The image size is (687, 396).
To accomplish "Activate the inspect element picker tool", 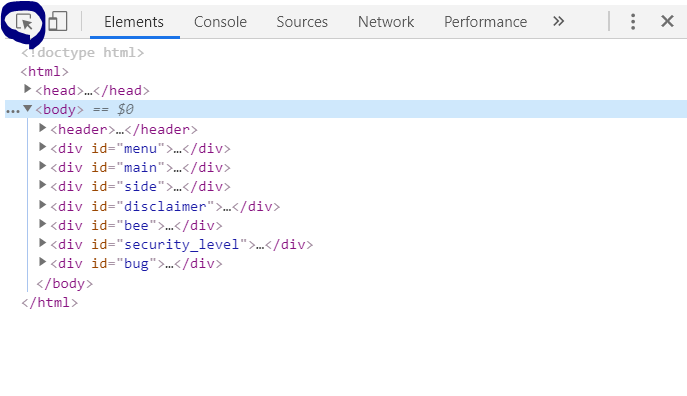I will pyautogui.click(x=24, y=21).
